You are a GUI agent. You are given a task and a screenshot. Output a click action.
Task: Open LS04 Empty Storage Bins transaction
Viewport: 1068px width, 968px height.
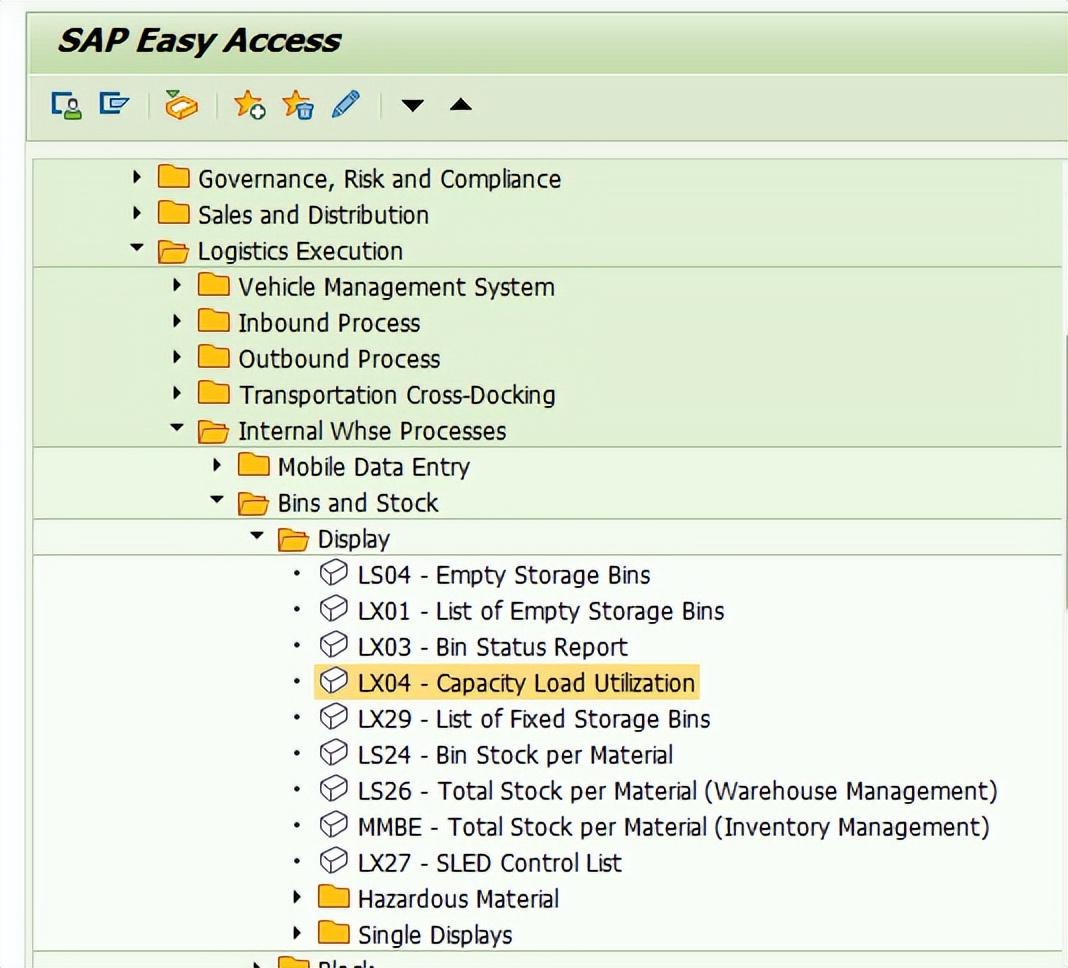click(x=505, y=574)
